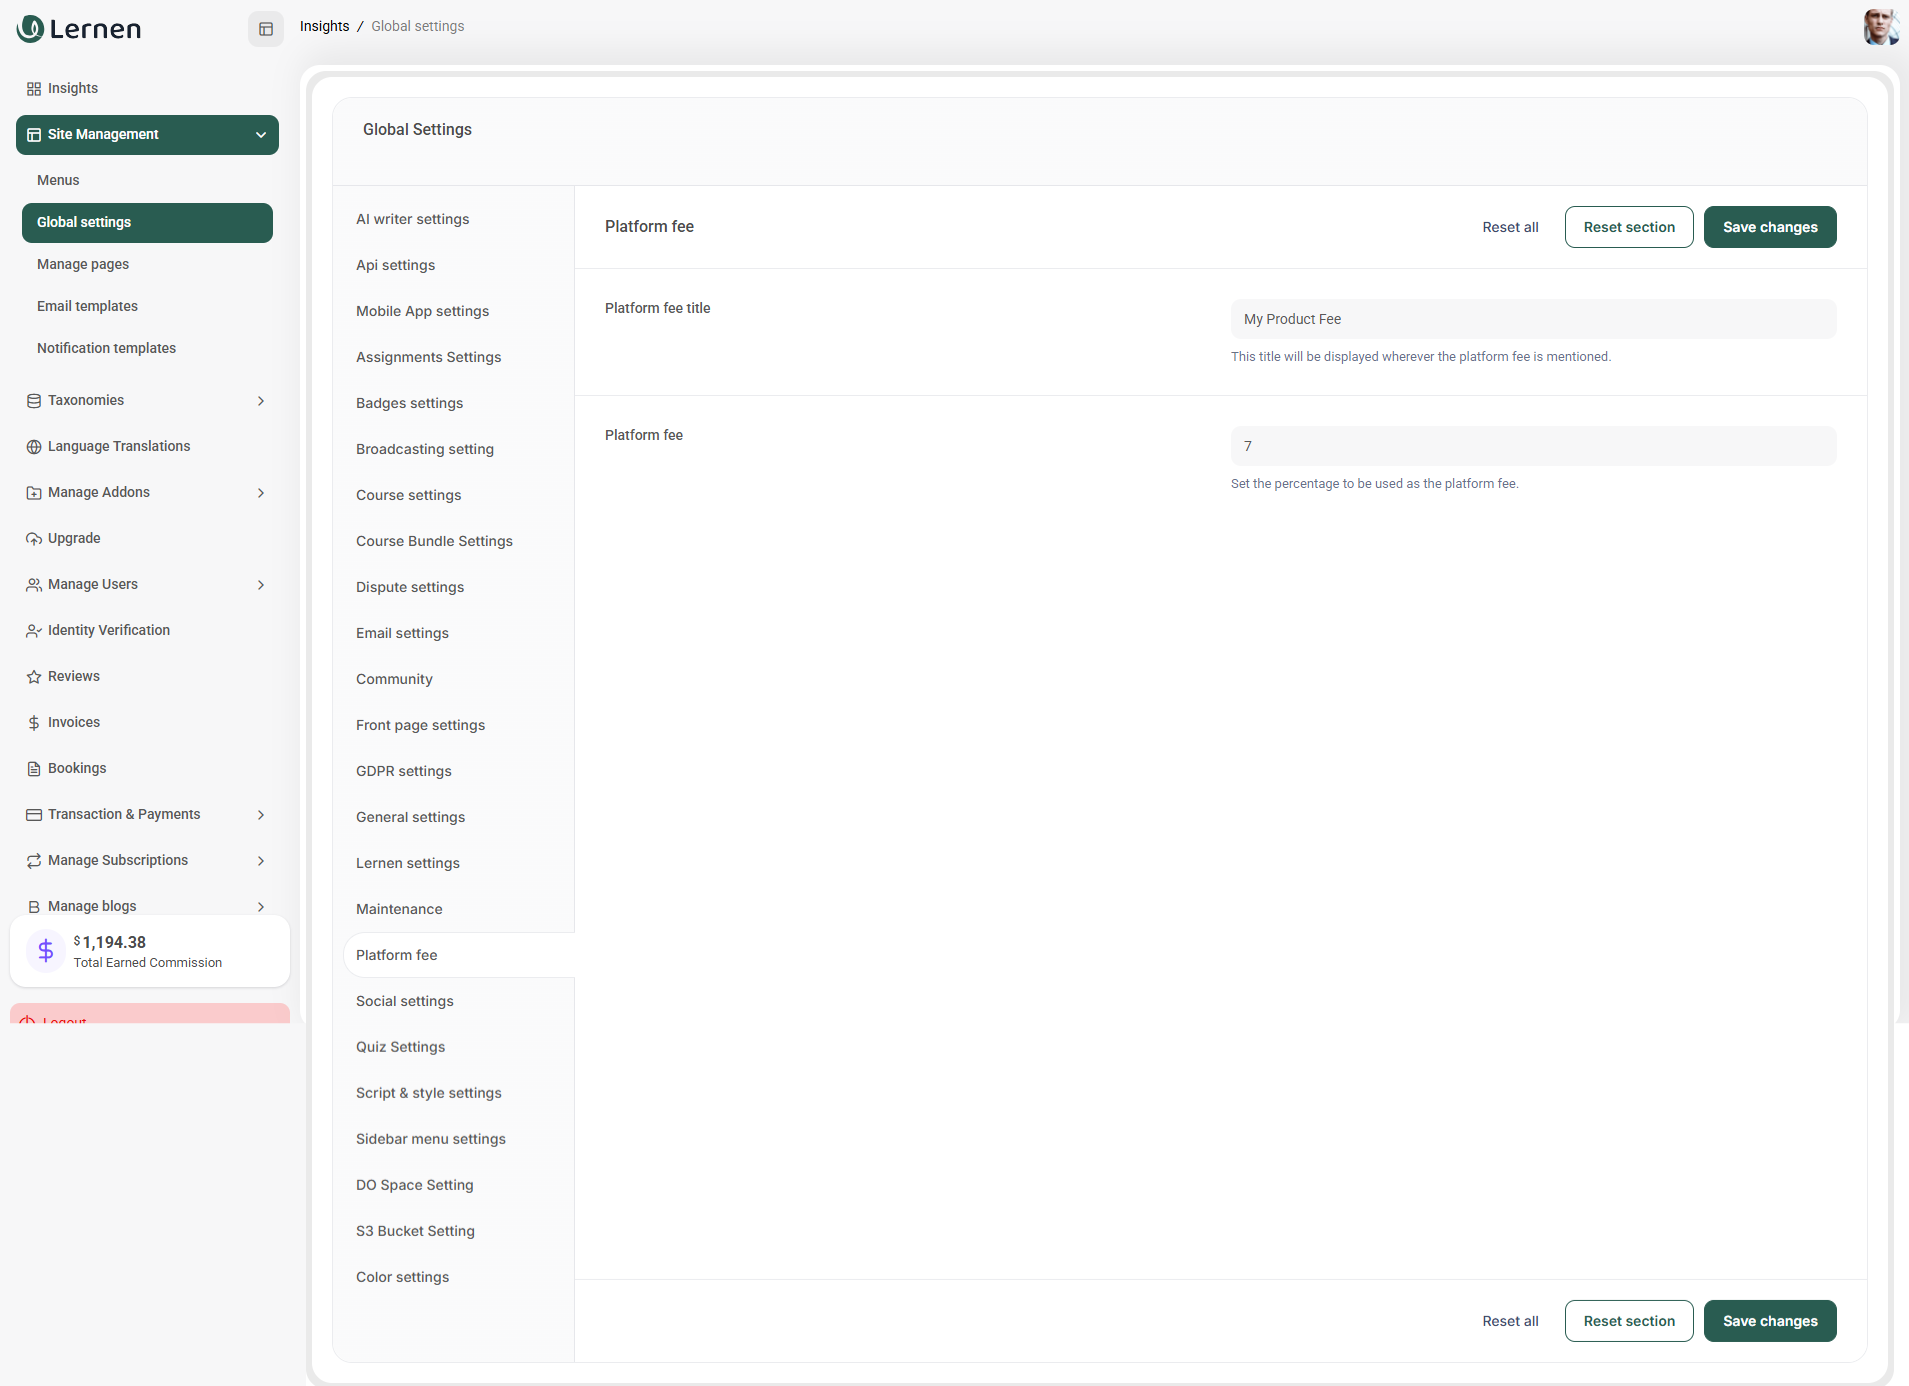This screenshot has width=1909, height=1386.
Task: Click the Reviews star icon
Action: 34,677
